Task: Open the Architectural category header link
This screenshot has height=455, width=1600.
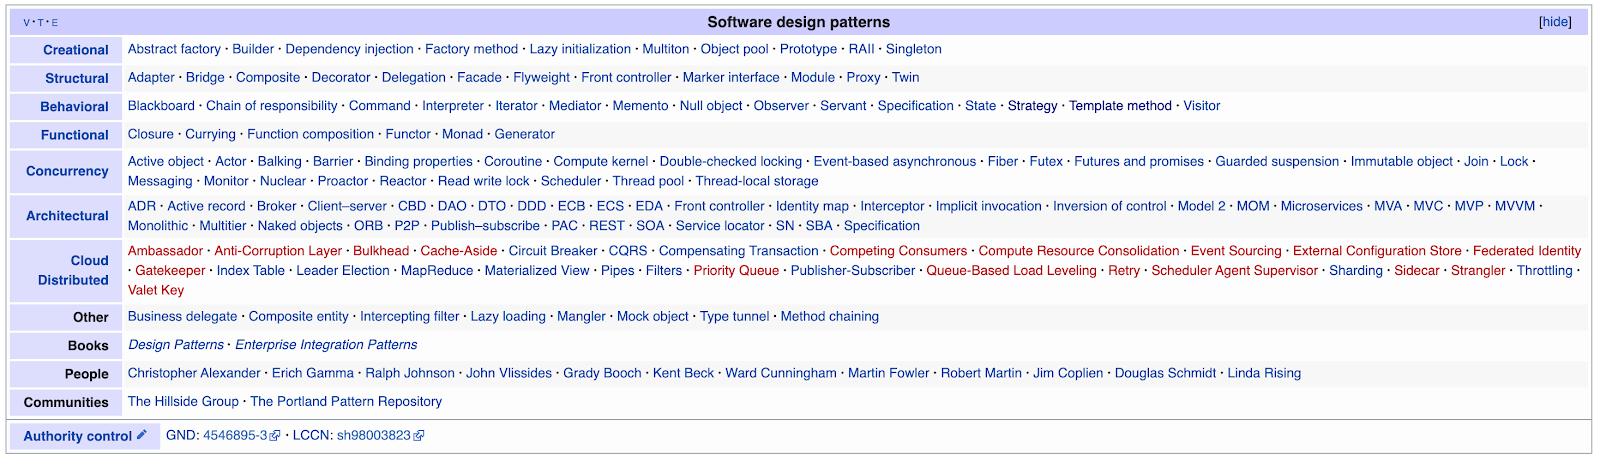Action: pyautogui.click(x=67, y=216)
